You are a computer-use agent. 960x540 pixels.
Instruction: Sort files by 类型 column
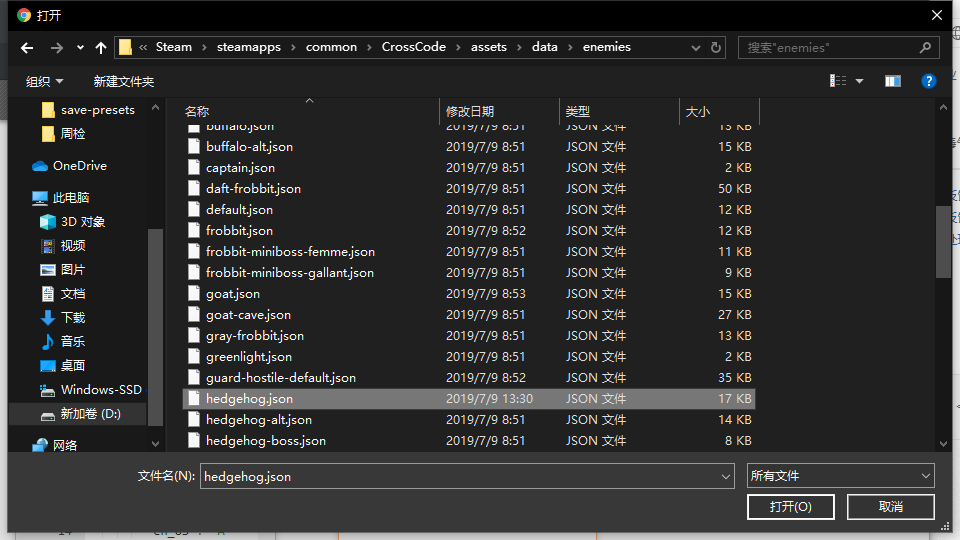coord(577,111)
